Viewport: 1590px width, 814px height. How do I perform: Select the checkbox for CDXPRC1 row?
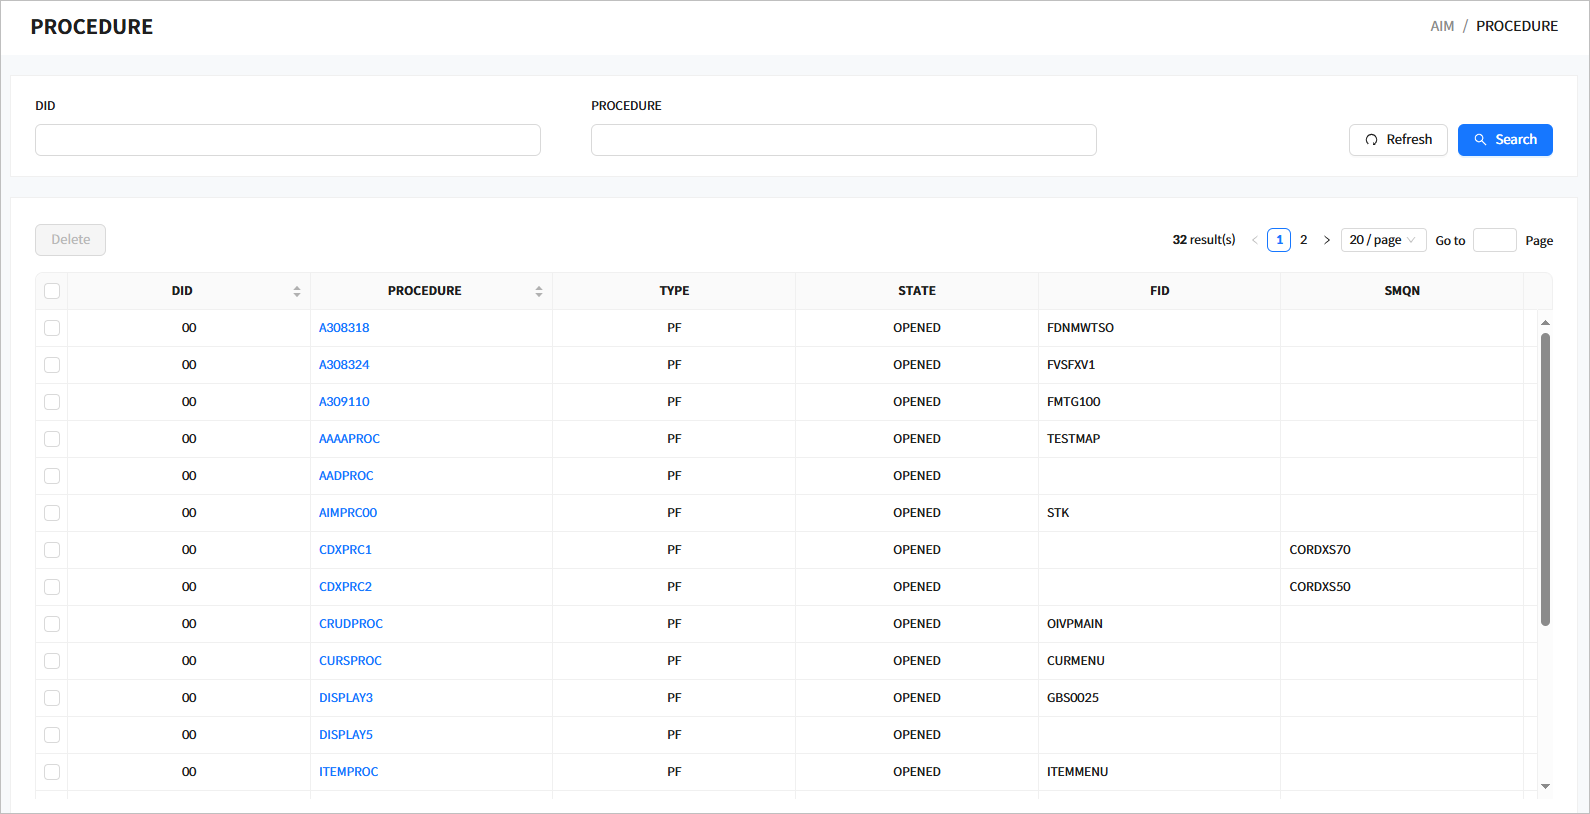point(52,550)
